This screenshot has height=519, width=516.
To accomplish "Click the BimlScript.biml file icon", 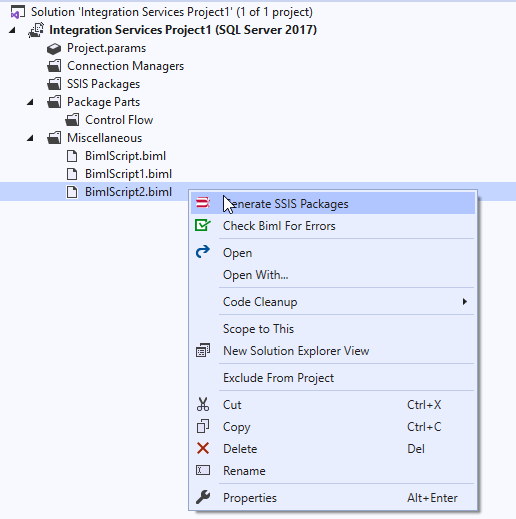I will tap(72, 156).
